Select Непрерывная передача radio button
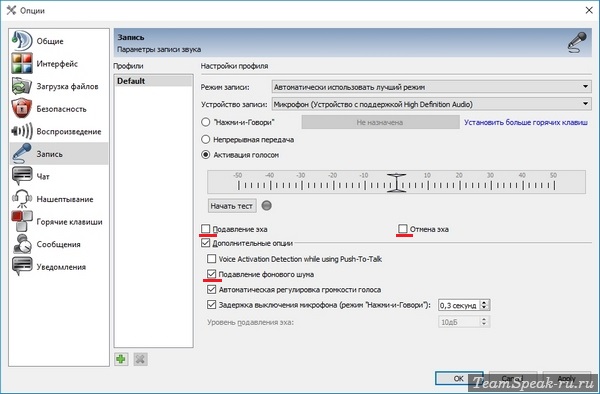The image size is (600, 394). click(x=205, y=139)
